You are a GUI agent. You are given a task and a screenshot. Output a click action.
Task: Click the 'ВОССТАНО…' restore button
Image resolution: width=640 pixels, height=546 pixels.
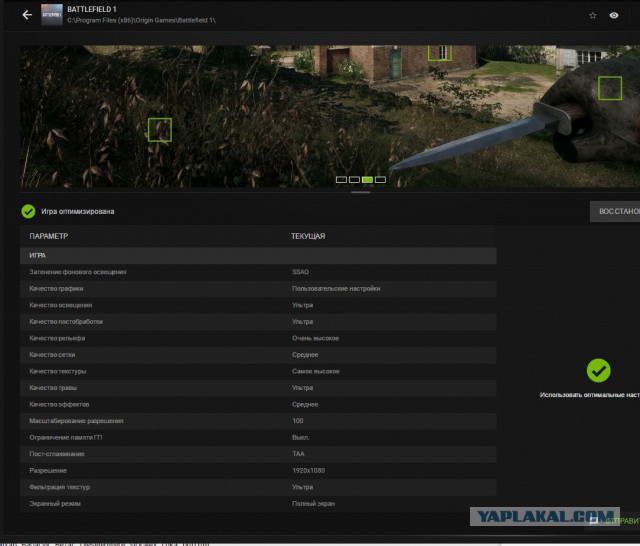[x=615, y=211]
